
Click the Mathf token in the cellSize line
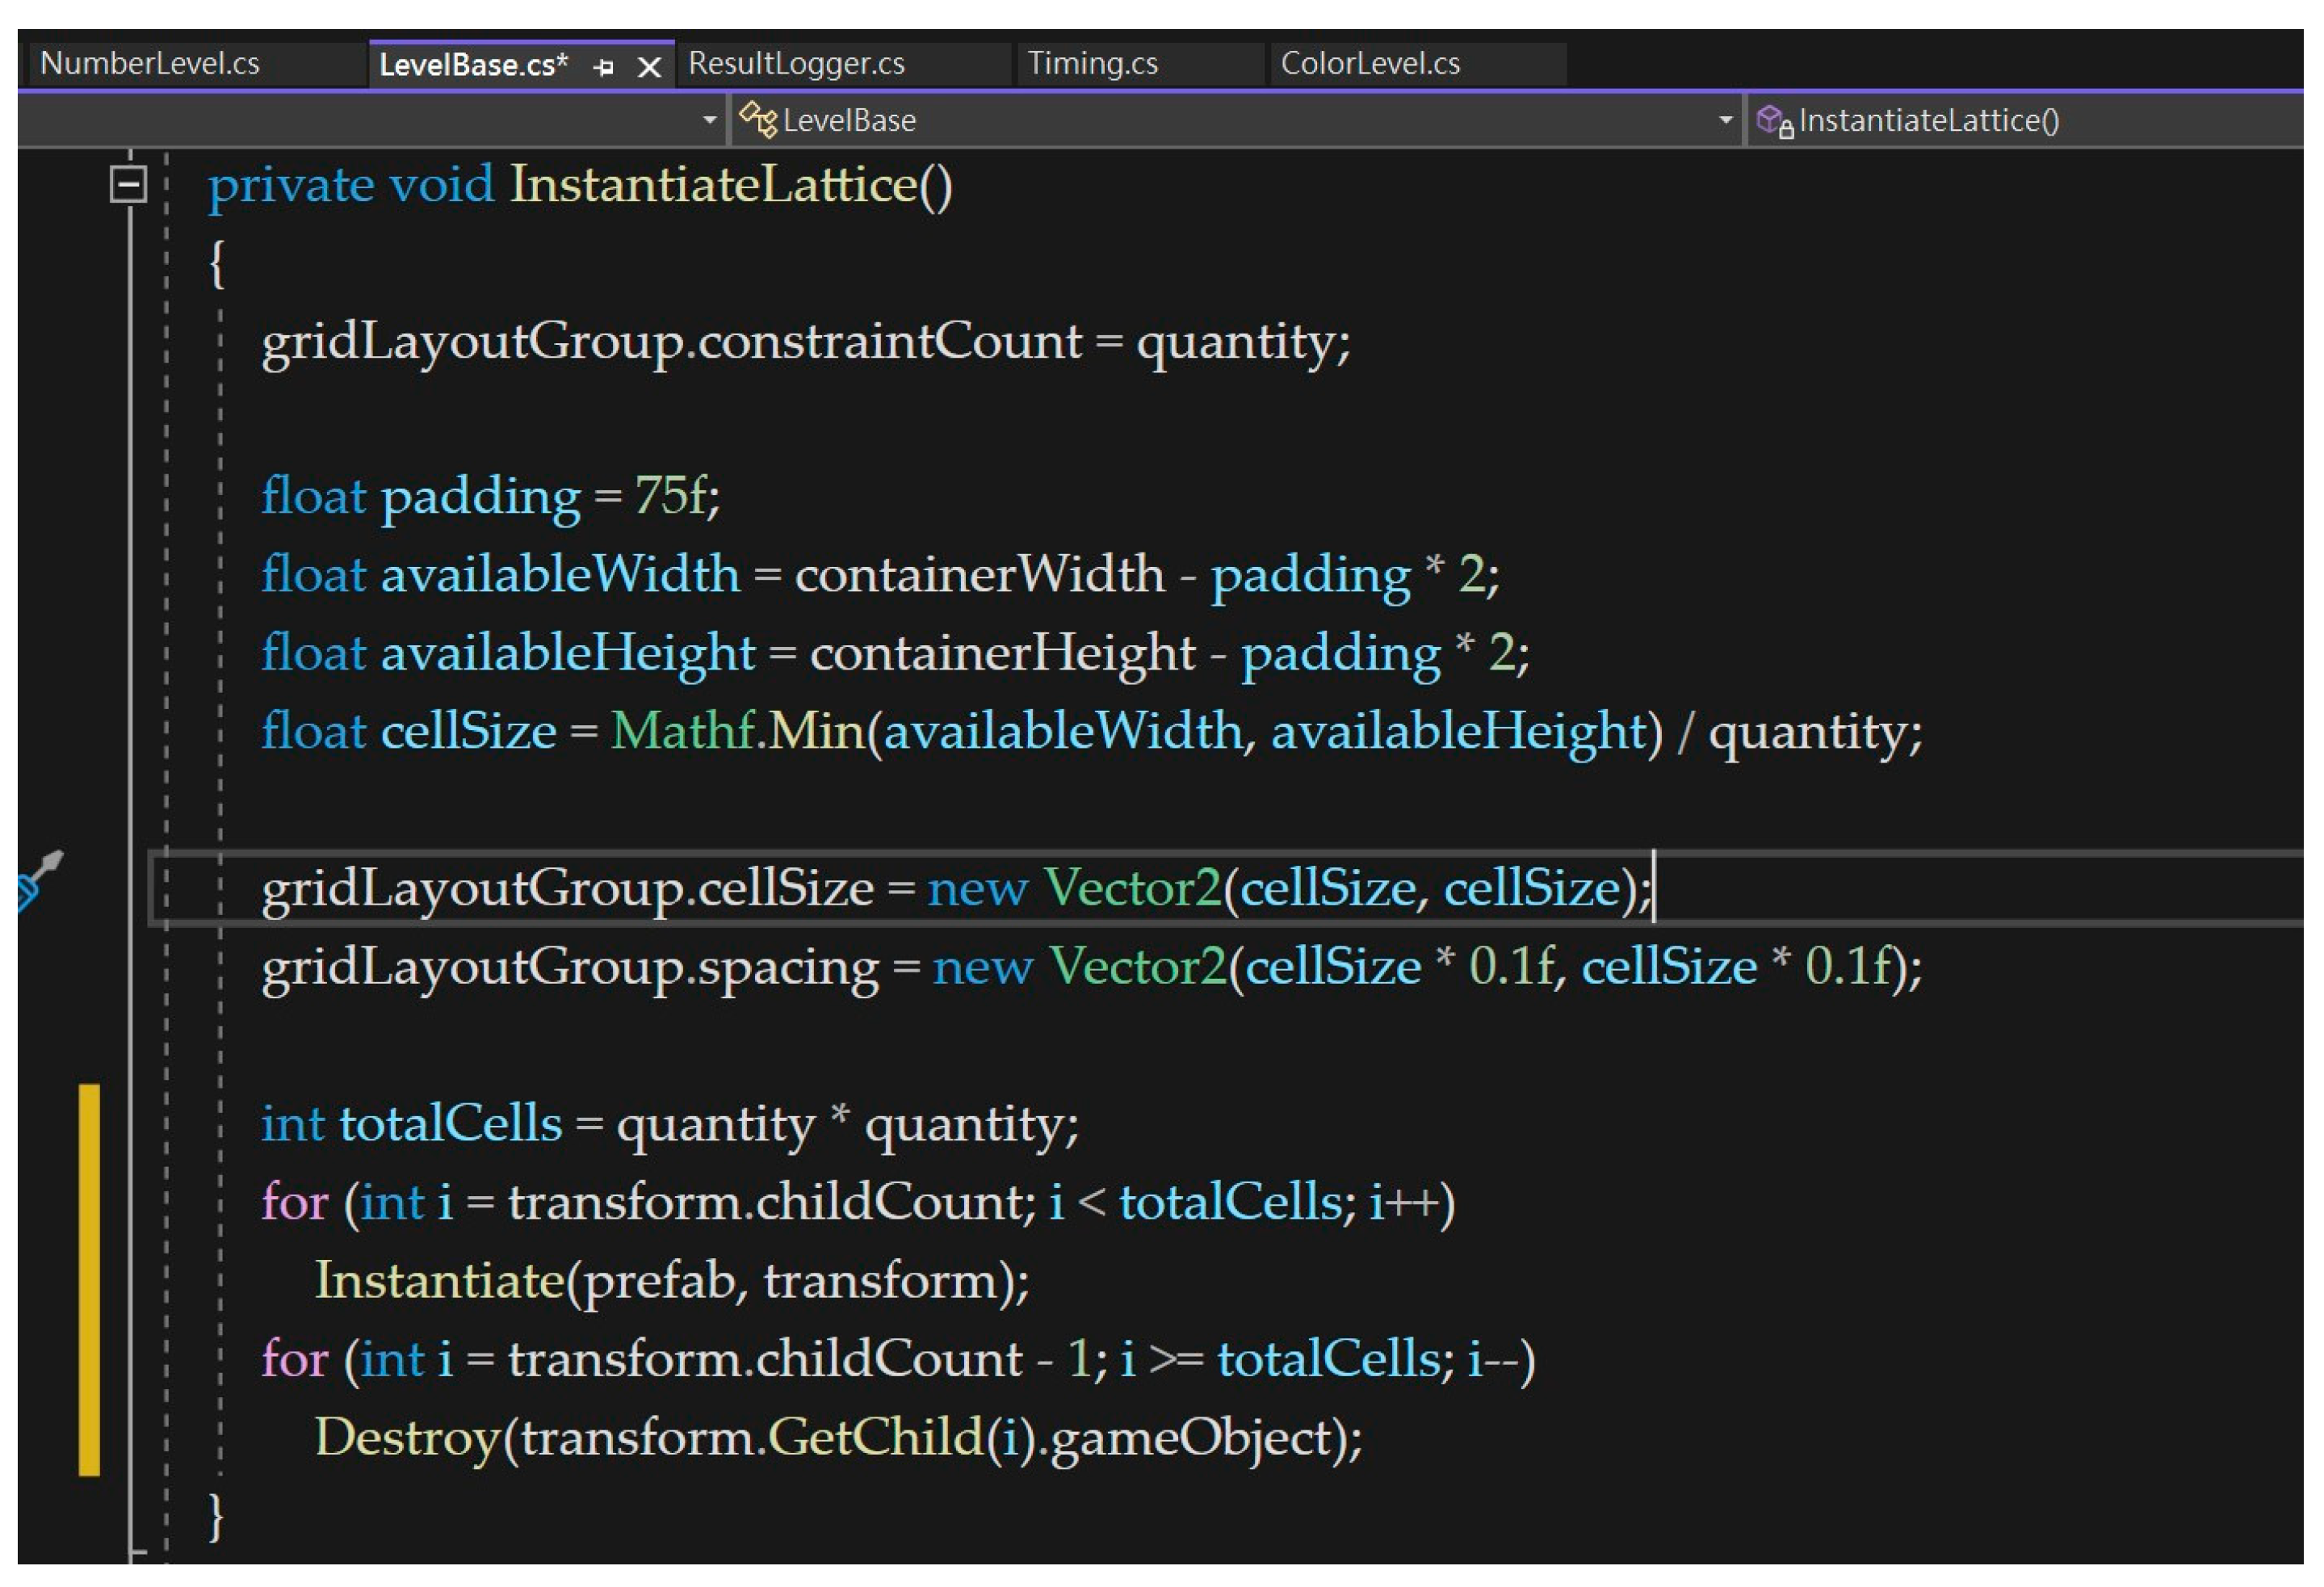(x=682, y=731)
